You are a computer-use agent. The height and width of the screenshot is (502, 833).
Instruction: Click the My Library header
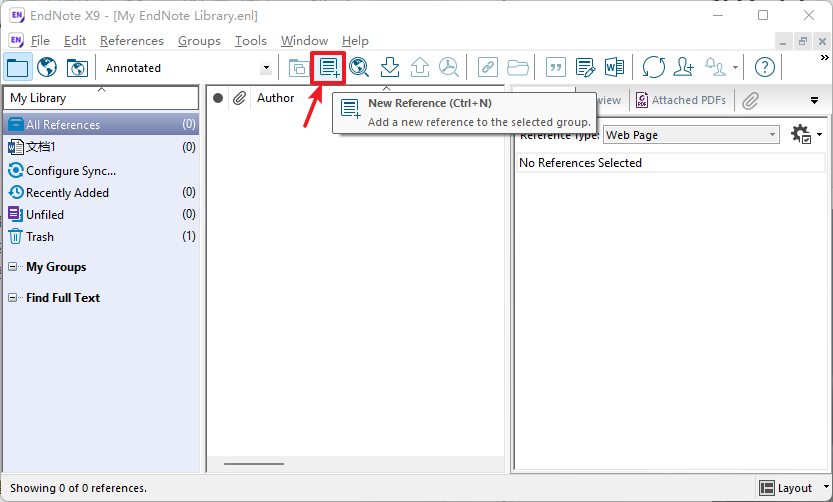tap(101, 98)
